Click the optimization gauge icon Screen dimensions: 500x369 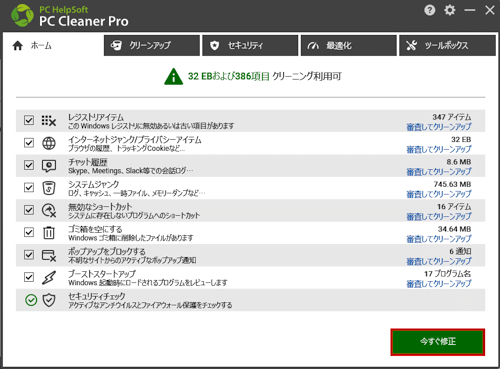(313, 45)
